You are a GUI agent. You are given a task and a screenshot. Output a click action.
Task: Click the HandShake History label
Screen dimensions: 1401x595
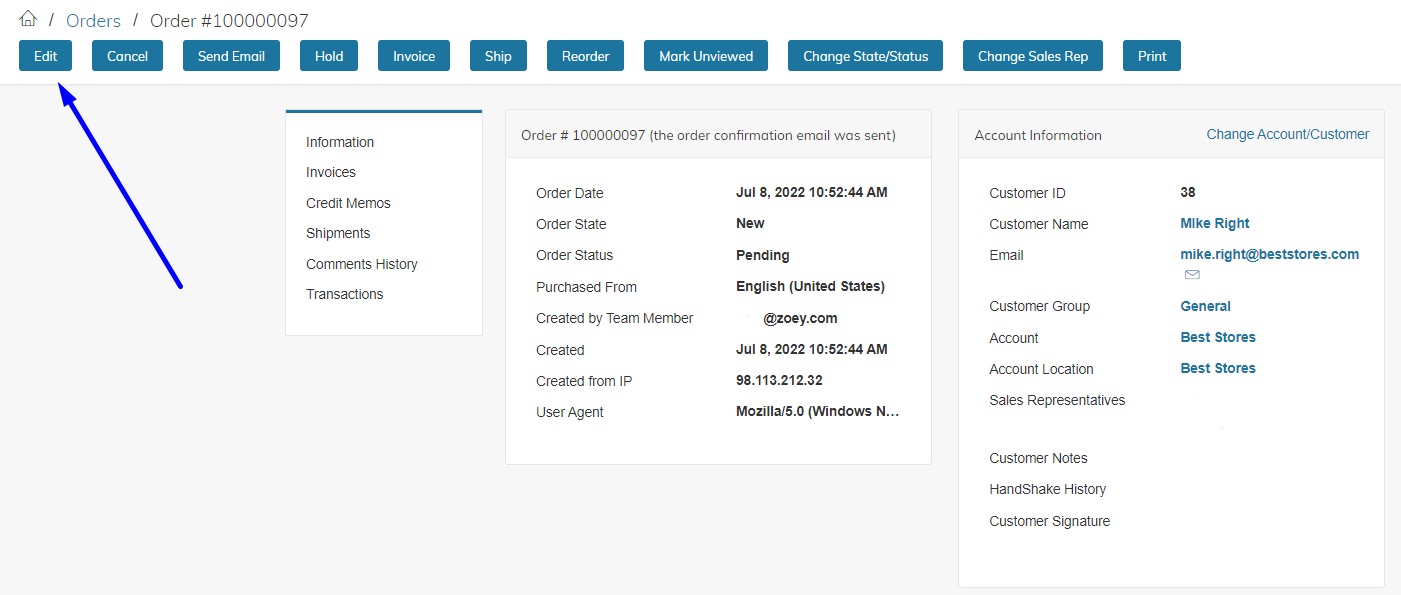tap(1047, 489)
